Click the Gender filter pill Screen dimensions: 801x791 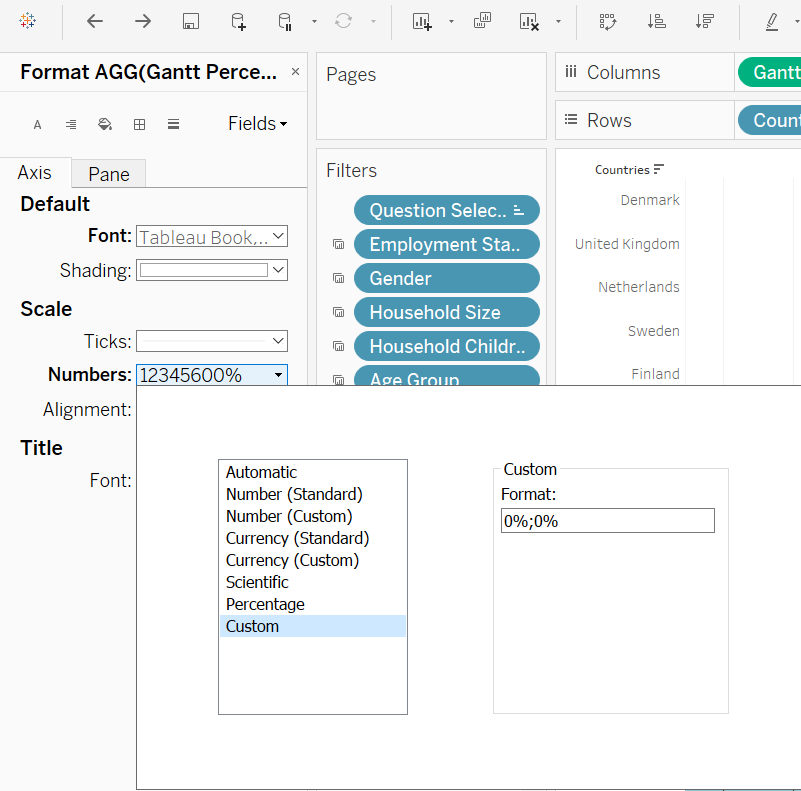click(446, 278)
